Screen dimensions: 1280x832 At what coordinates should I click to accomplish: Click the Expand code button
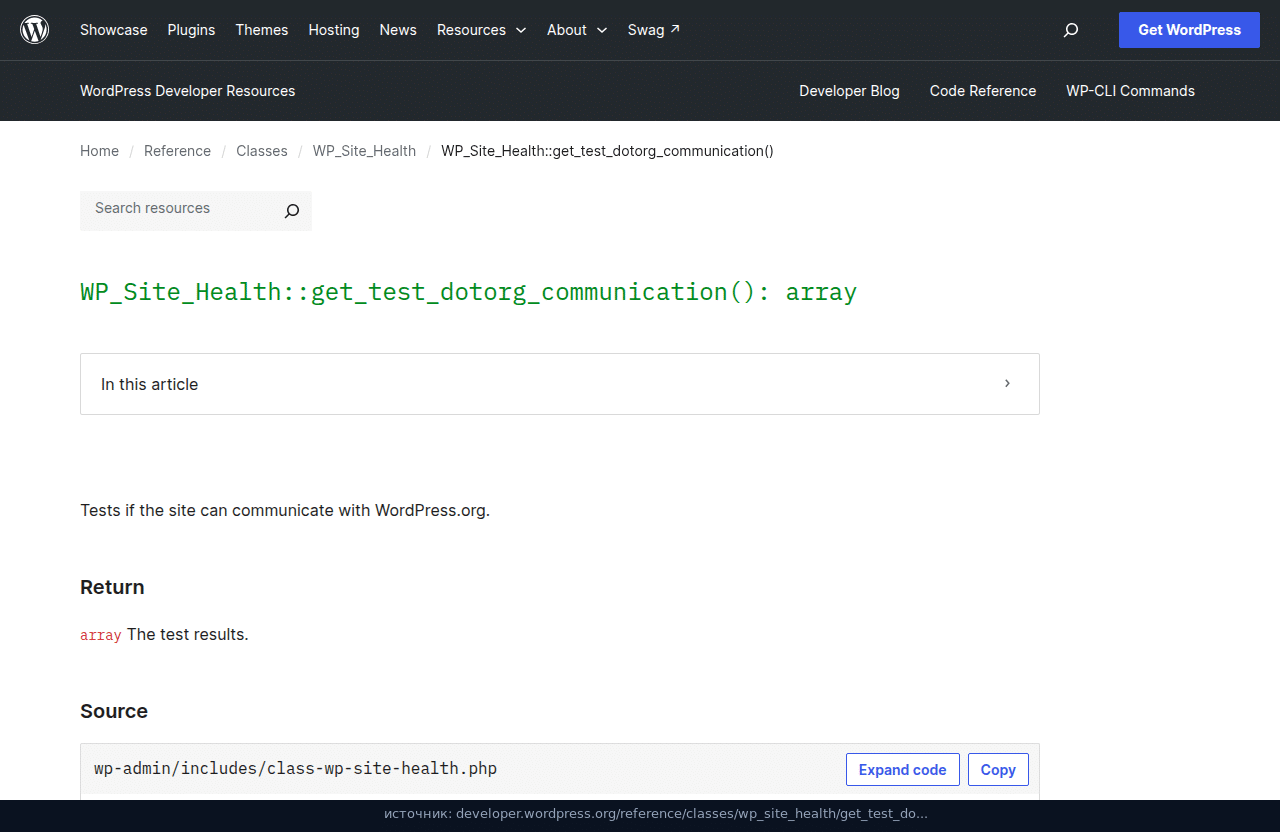[902, 770]
